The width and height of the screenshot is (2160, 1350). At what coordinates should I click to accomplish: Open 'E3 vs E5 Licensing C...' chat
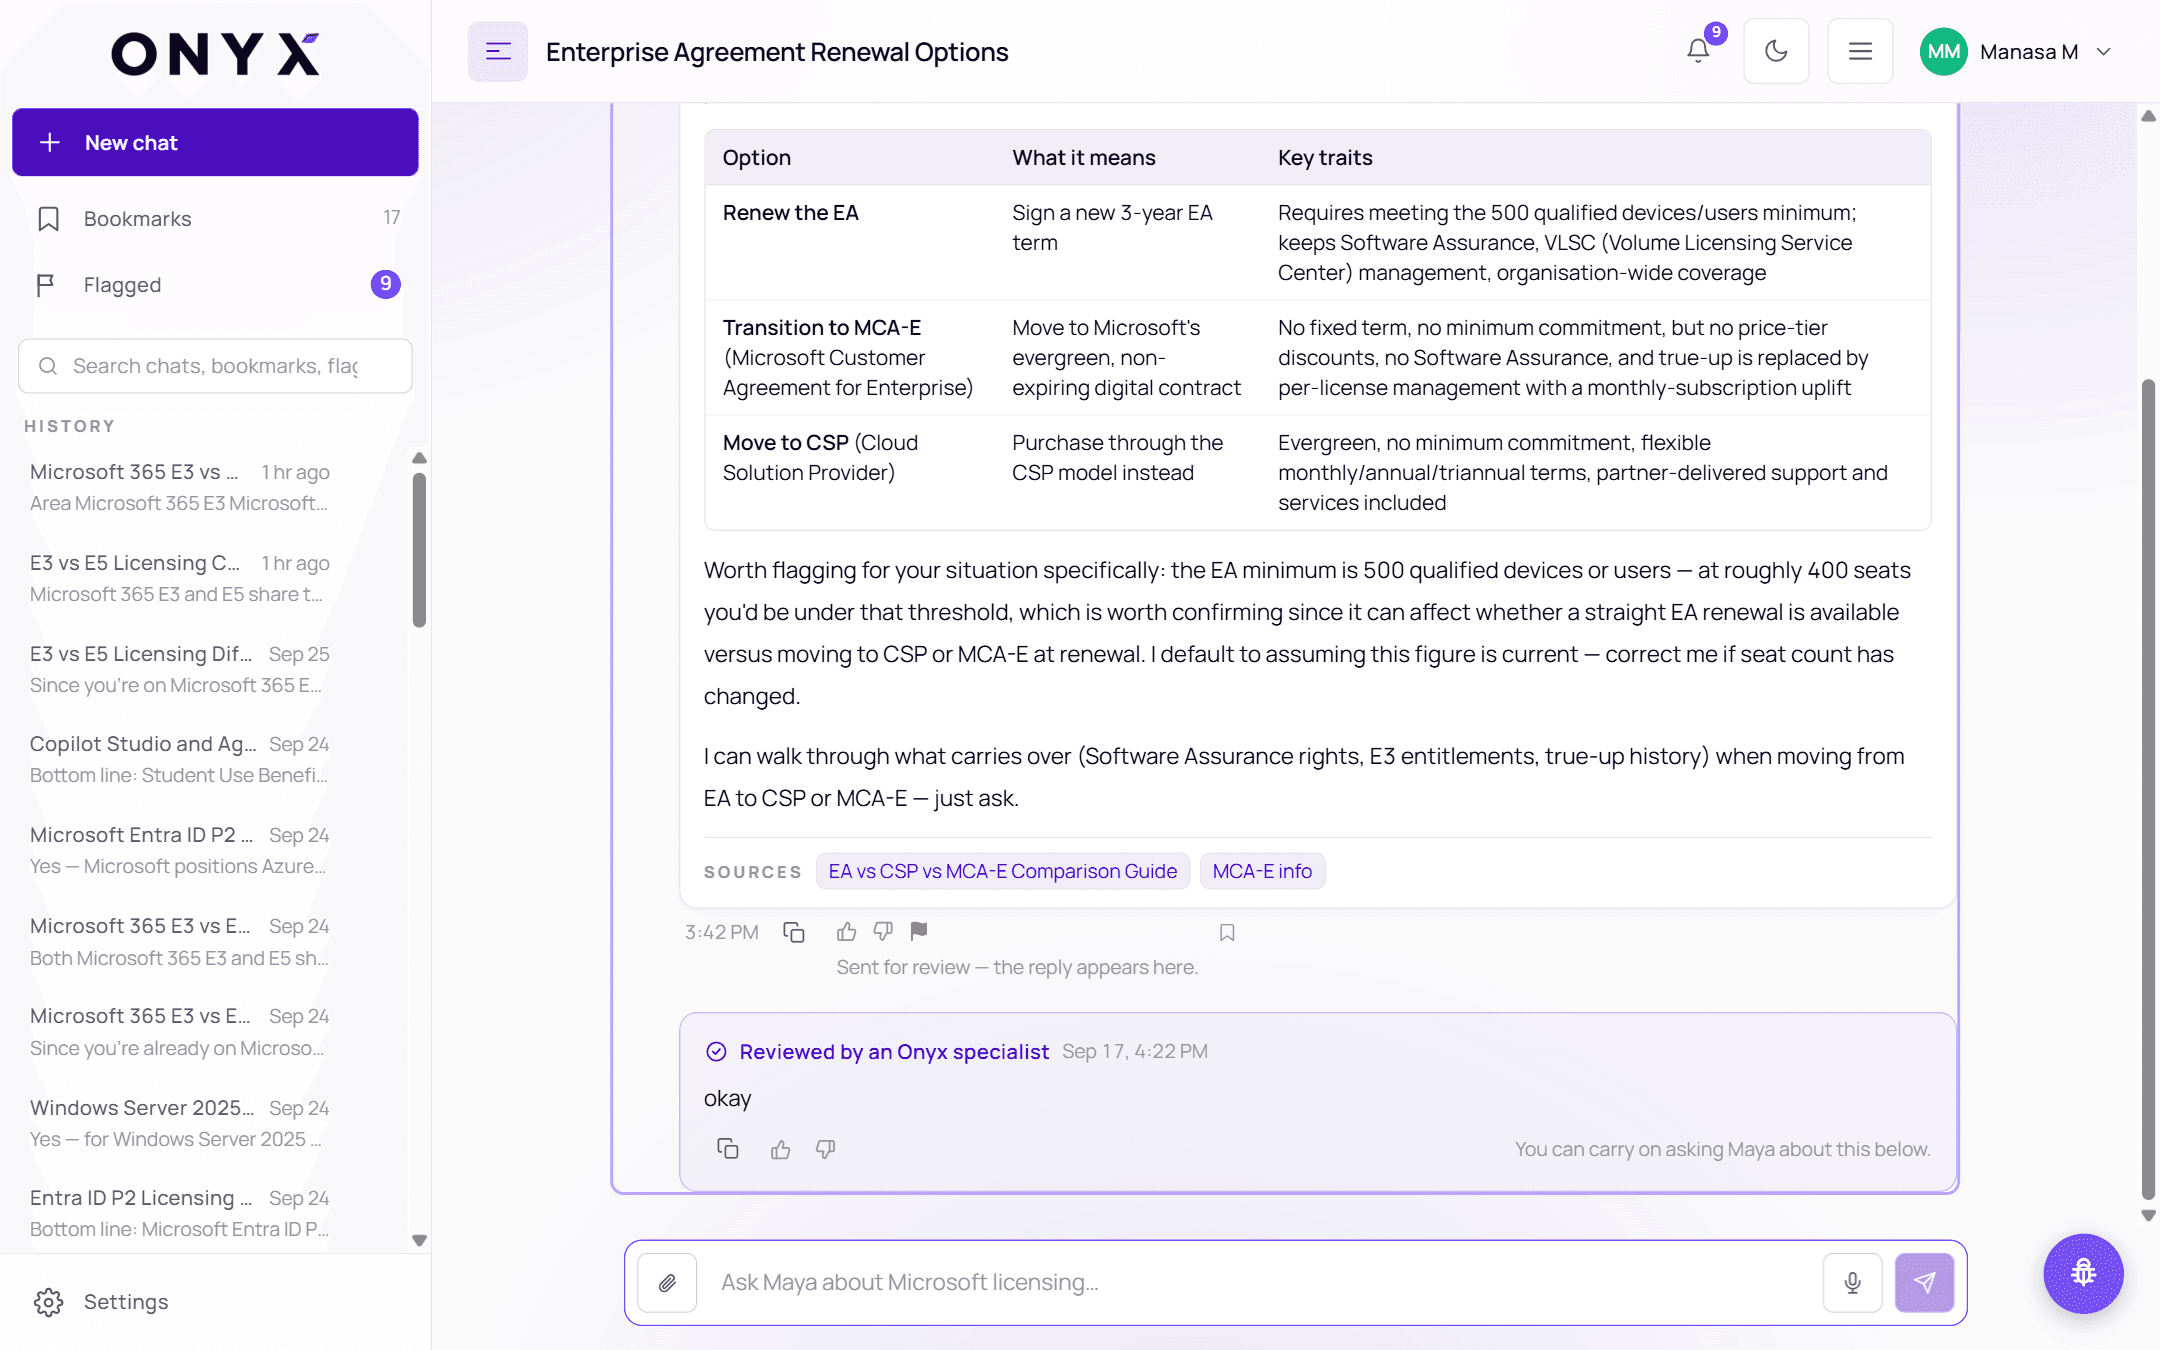(180, 578)
